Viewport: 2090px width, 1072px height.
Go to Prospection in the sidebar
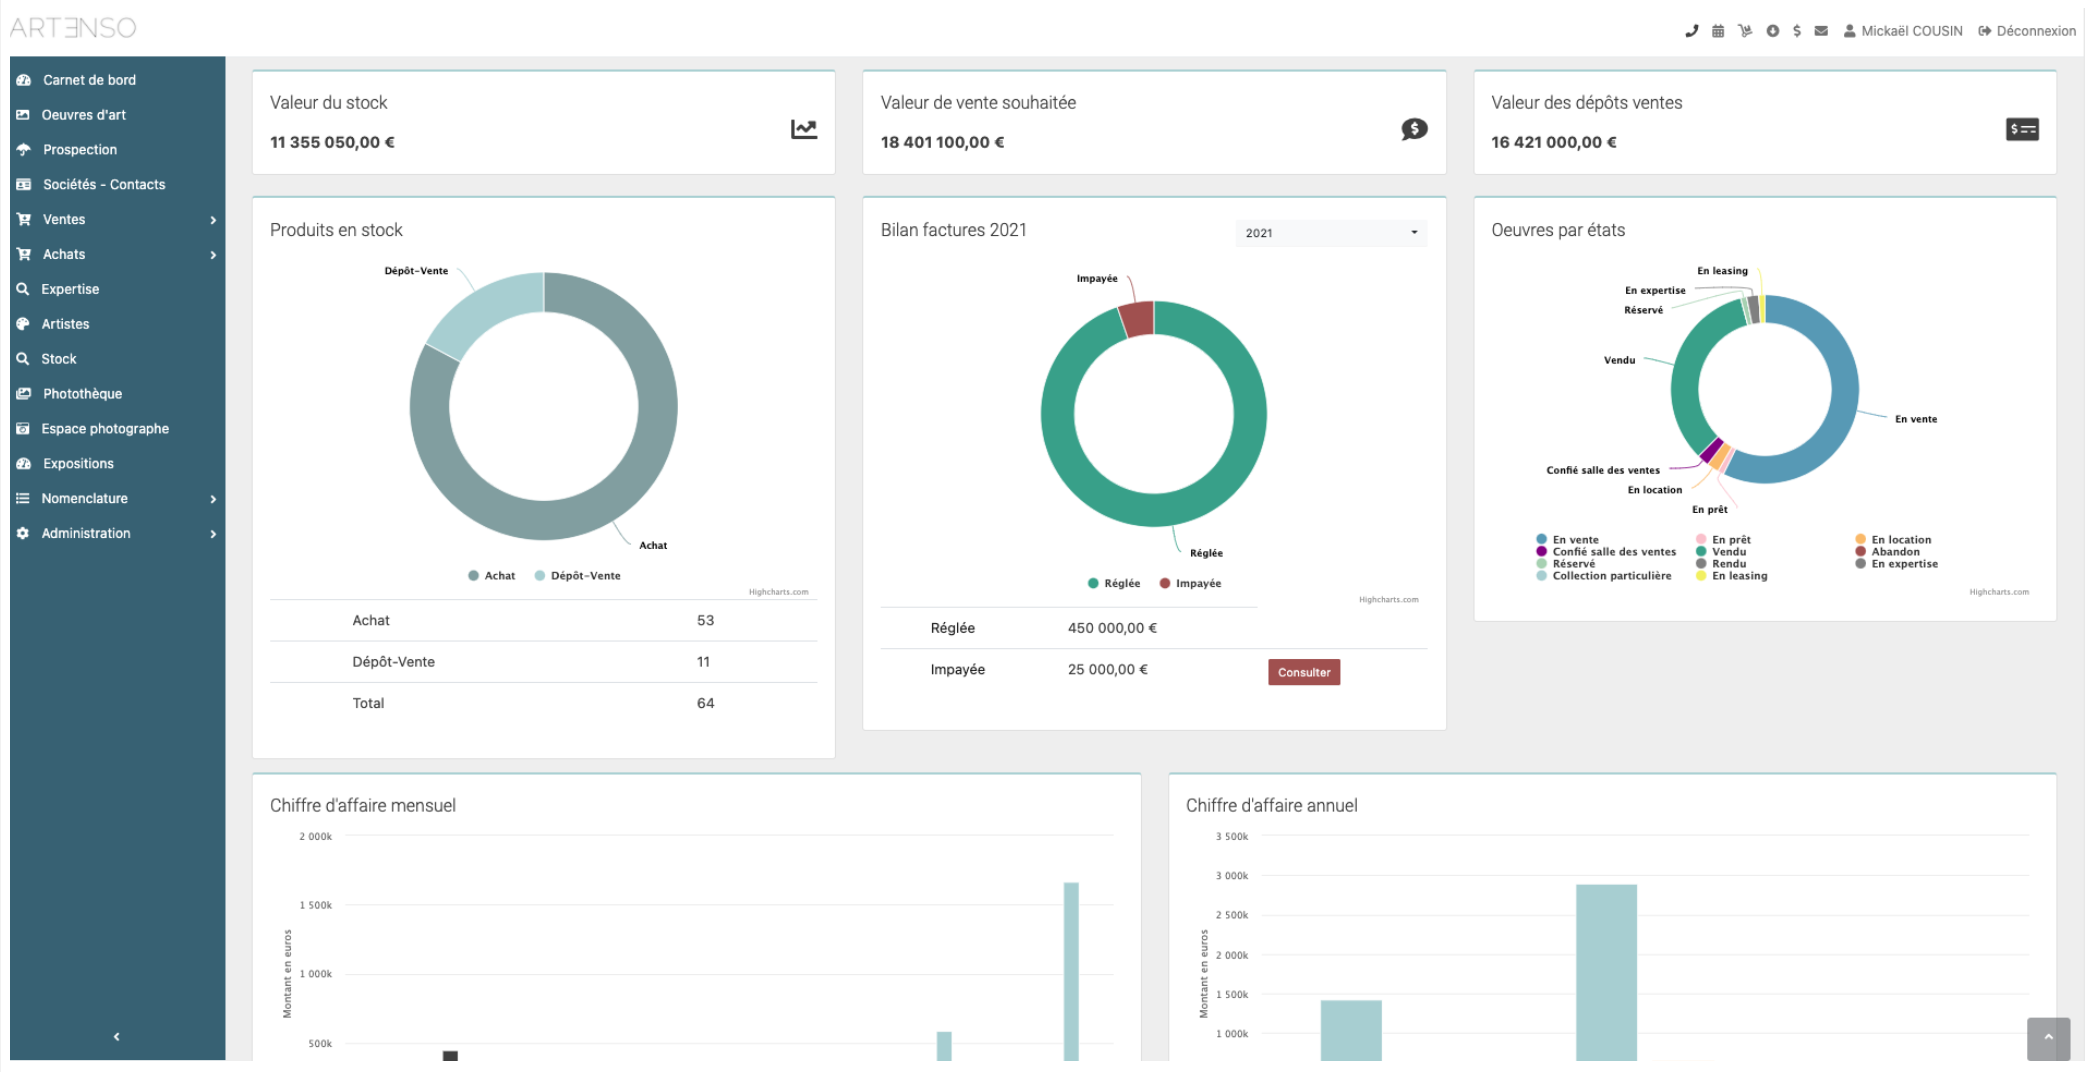pyautogui.click(x=117, y=150)
